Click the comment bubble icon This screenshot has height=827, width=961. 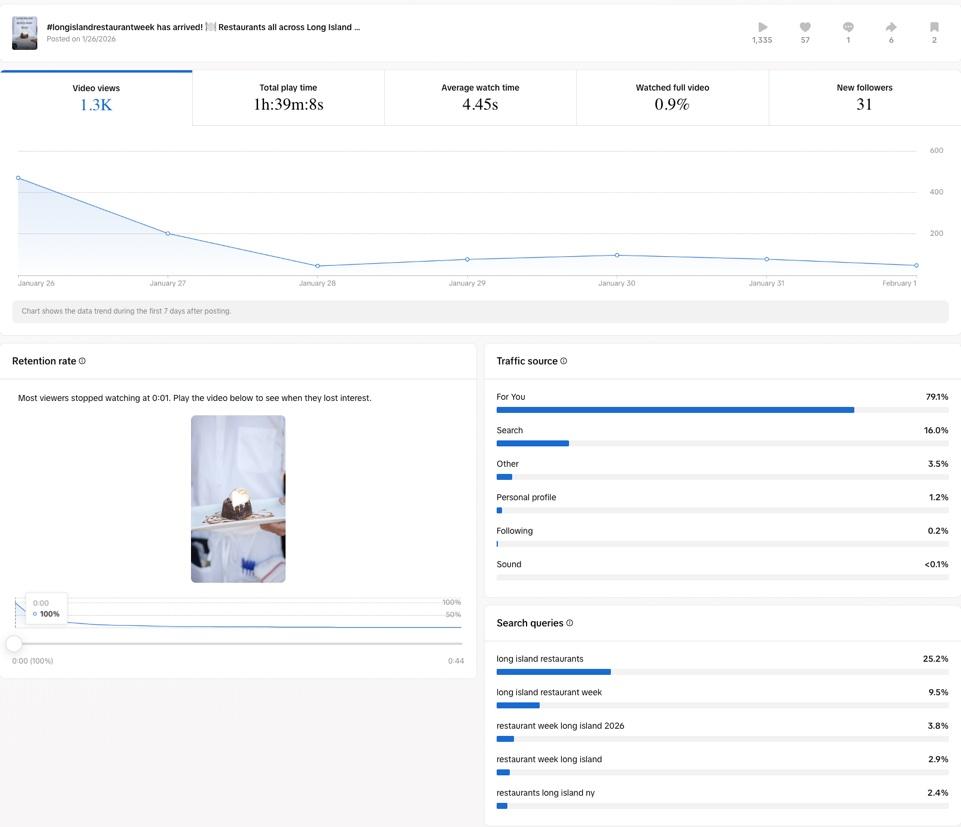pos(848,27)
